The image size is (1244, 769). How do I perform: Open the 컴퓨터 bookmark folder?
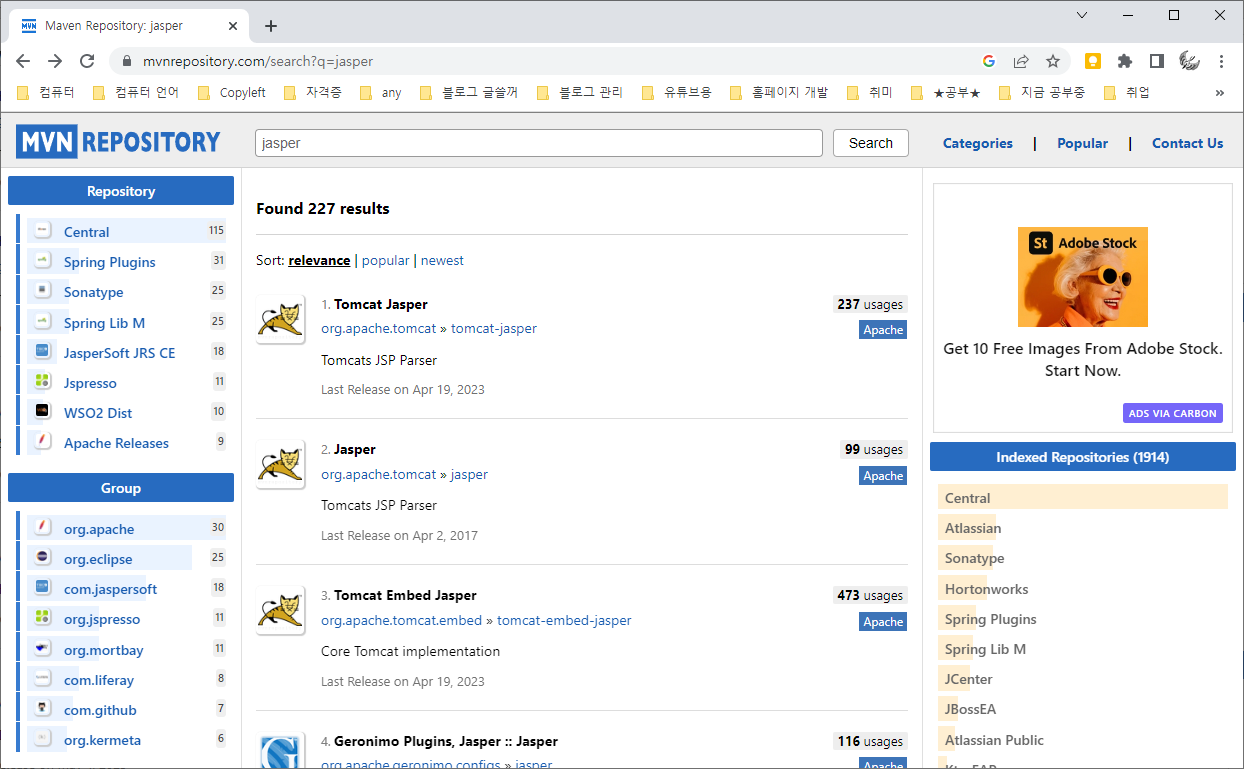coord(46,92)
